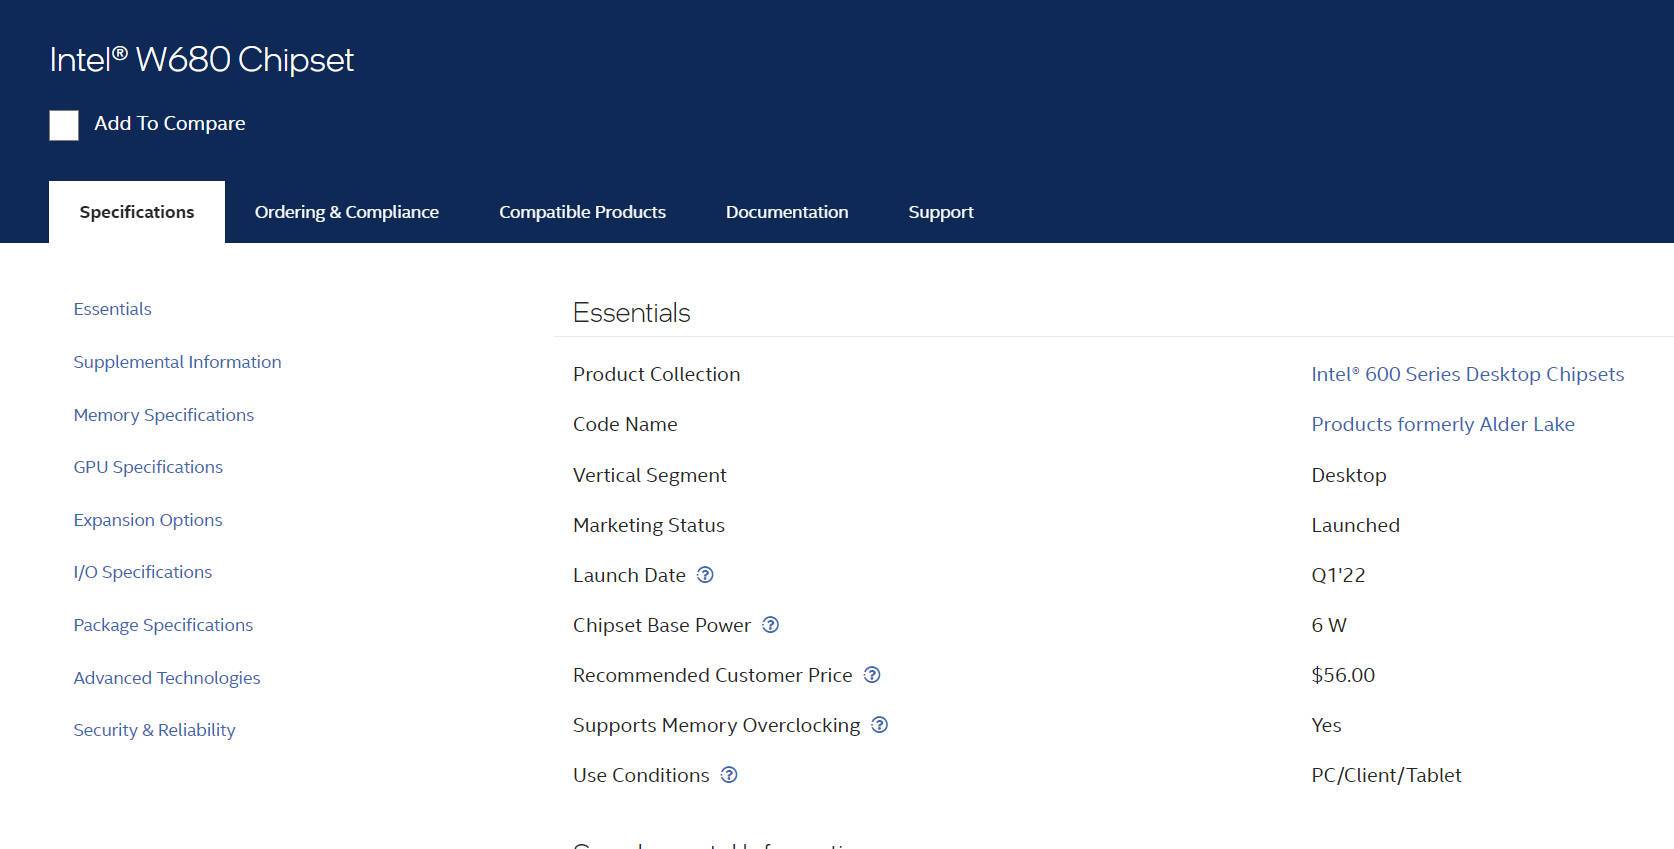1674x849 pixels.
Task: Switch to Ordering & Compliance tab
Action: pyautogui.click(x=346, y=212)
